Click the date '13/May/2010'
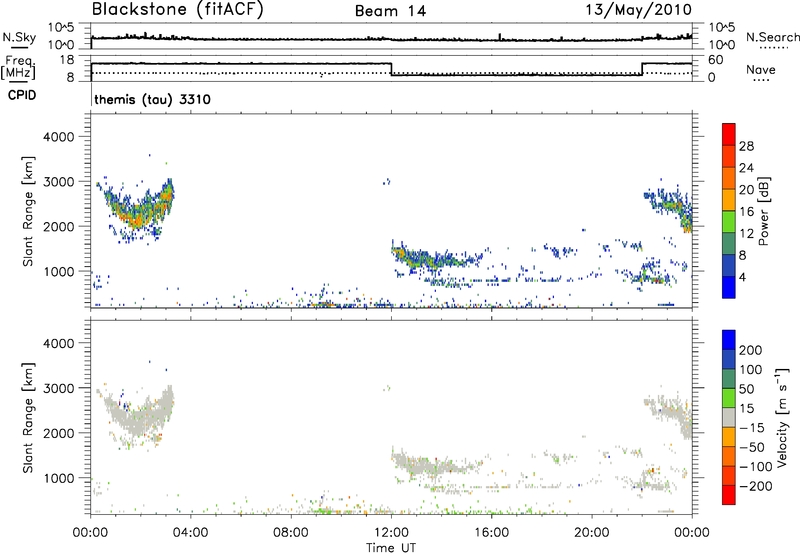800x554 pixels. (638, 10)
